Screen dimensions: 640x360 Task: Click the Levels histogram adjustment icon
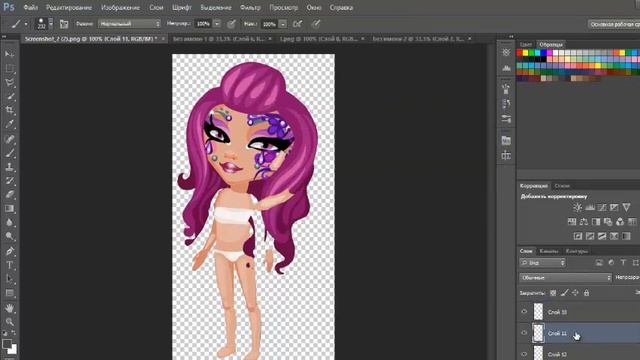click(x=590, y=207)
